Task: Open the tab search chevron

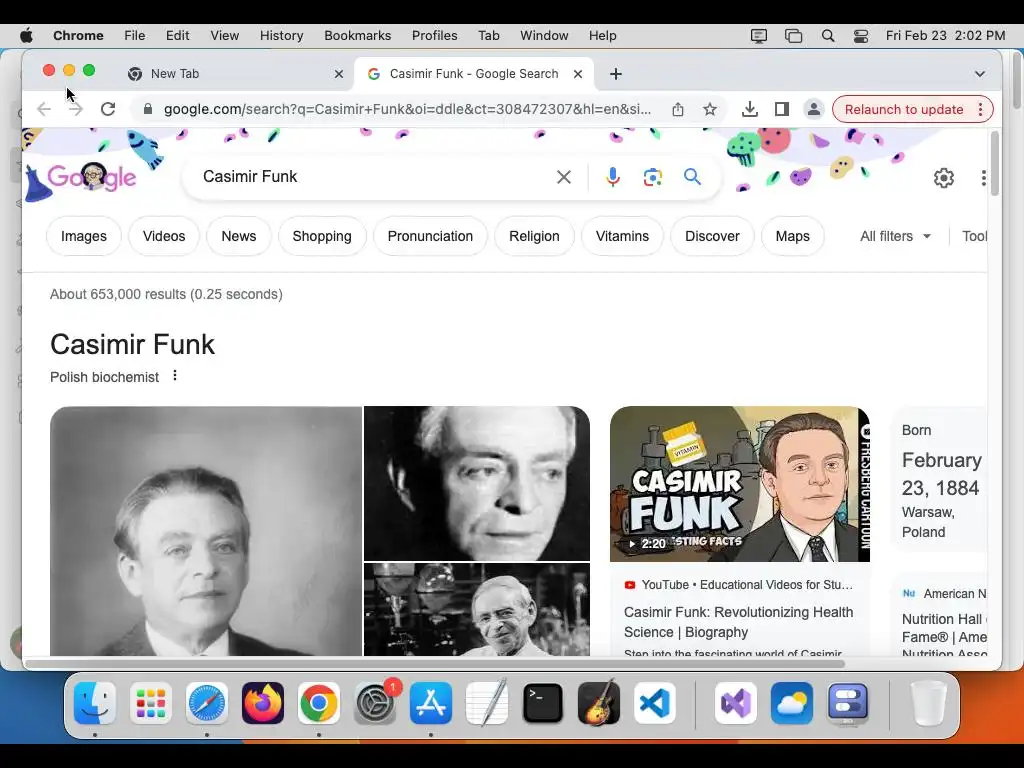Action: [980, 74]
